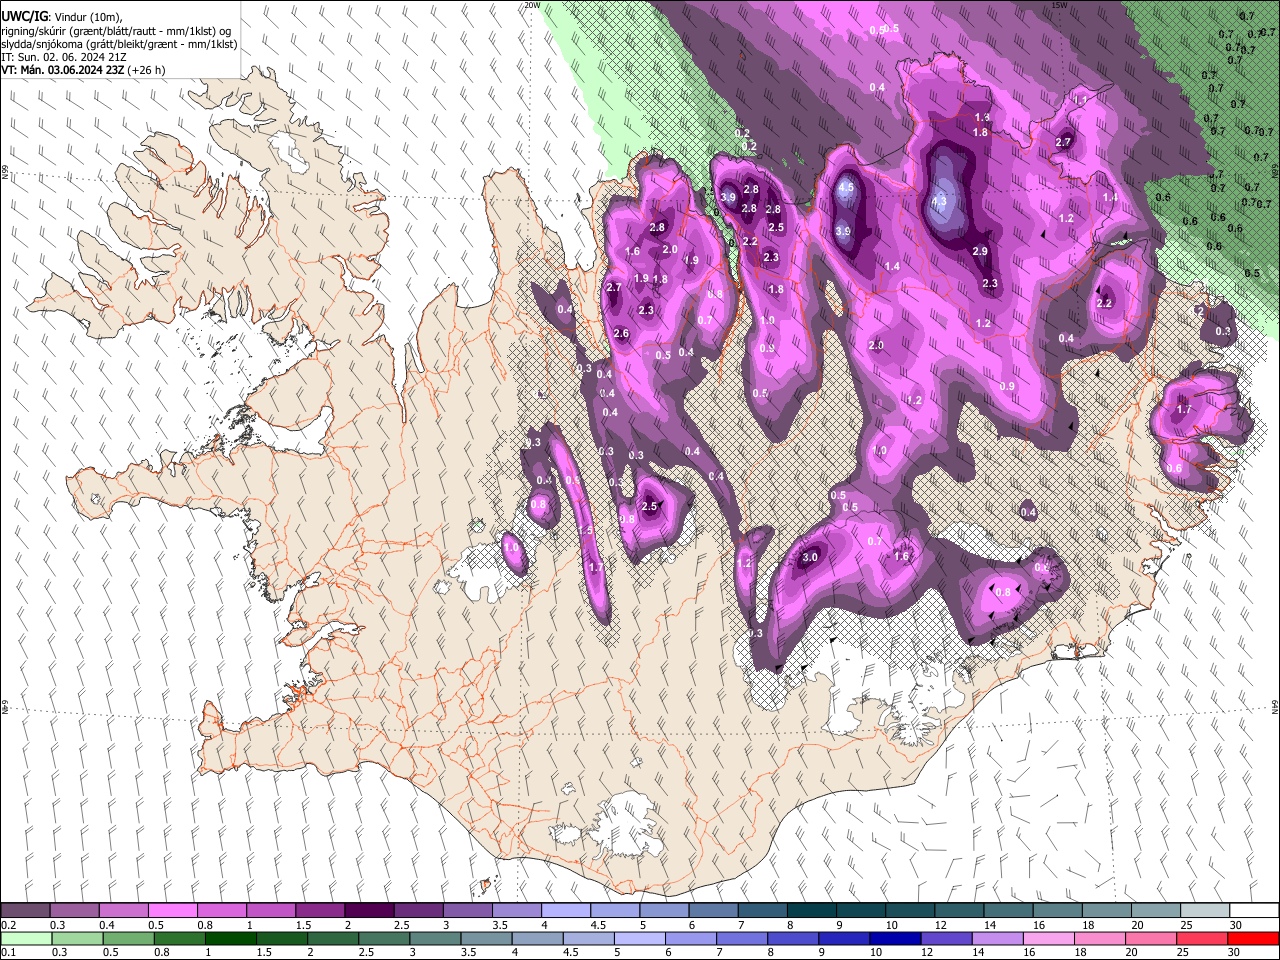The width and height of the screenshot is (1280, 960).
Task: Click the '0.1' label in bottom legend row
Action: (x=8, y=952)
